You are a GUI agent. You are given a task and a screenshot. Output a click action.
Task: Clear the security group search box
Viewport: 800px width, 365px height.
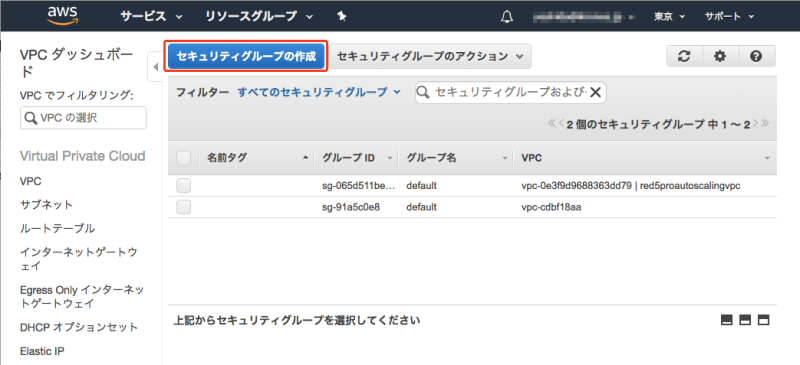(x=595, y=92)
